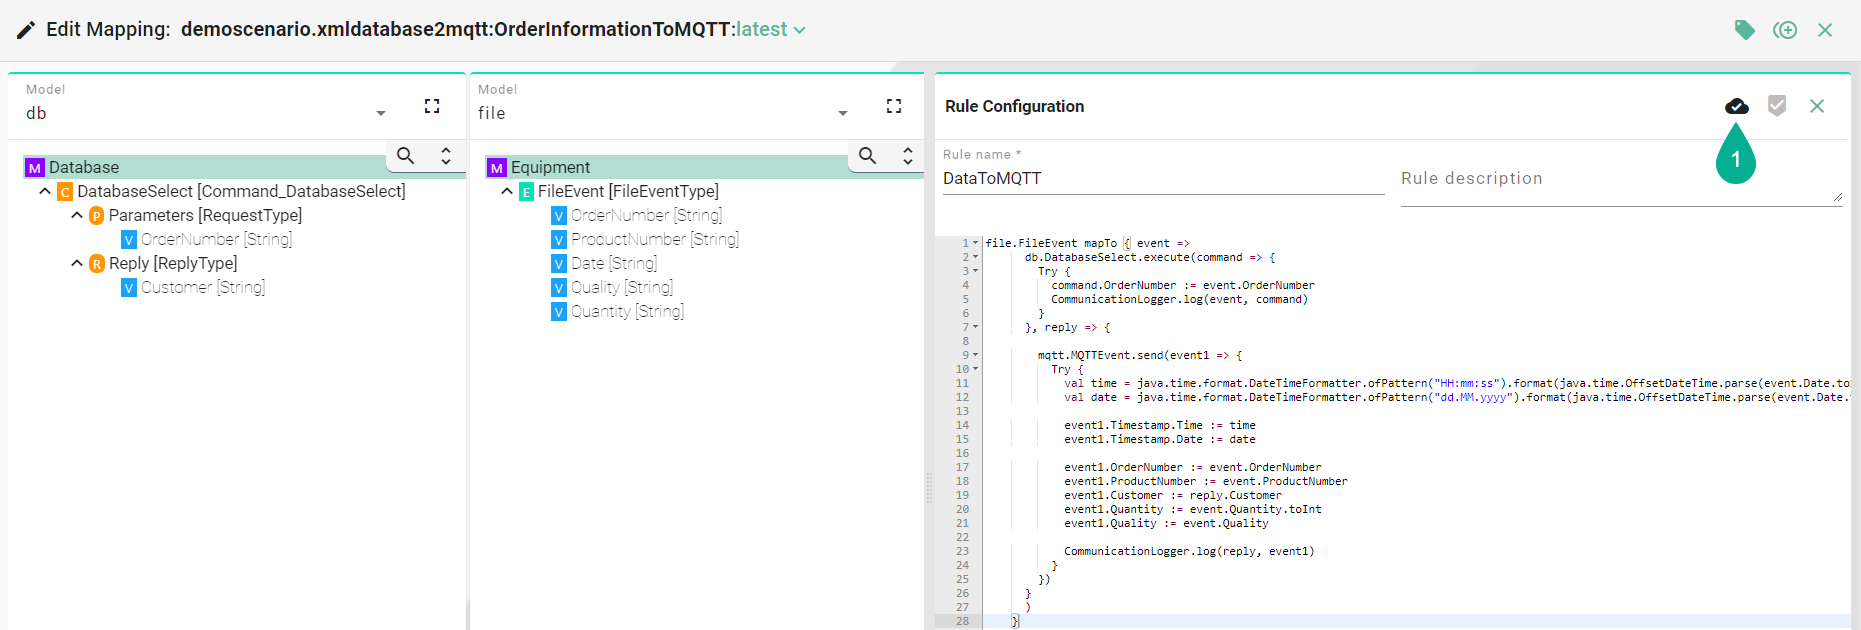This screenshot has width=1861, height=630.
Task: Search in the Equipment model tree
Action: [x=867, y=155]
